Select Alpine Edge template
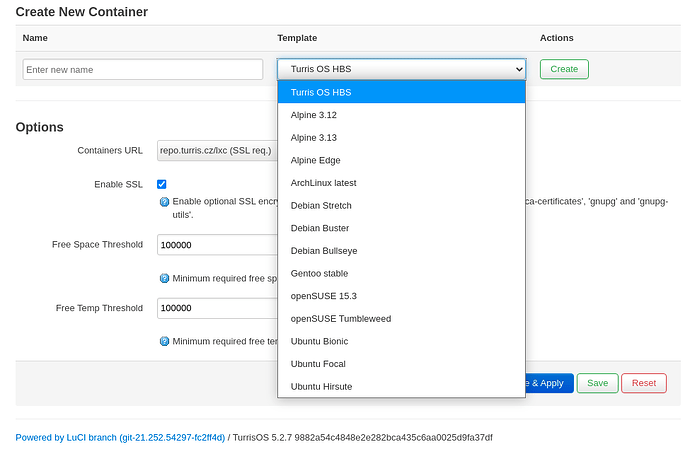The image size is (690, 454). pyautogui.click(x=401, y=160)
